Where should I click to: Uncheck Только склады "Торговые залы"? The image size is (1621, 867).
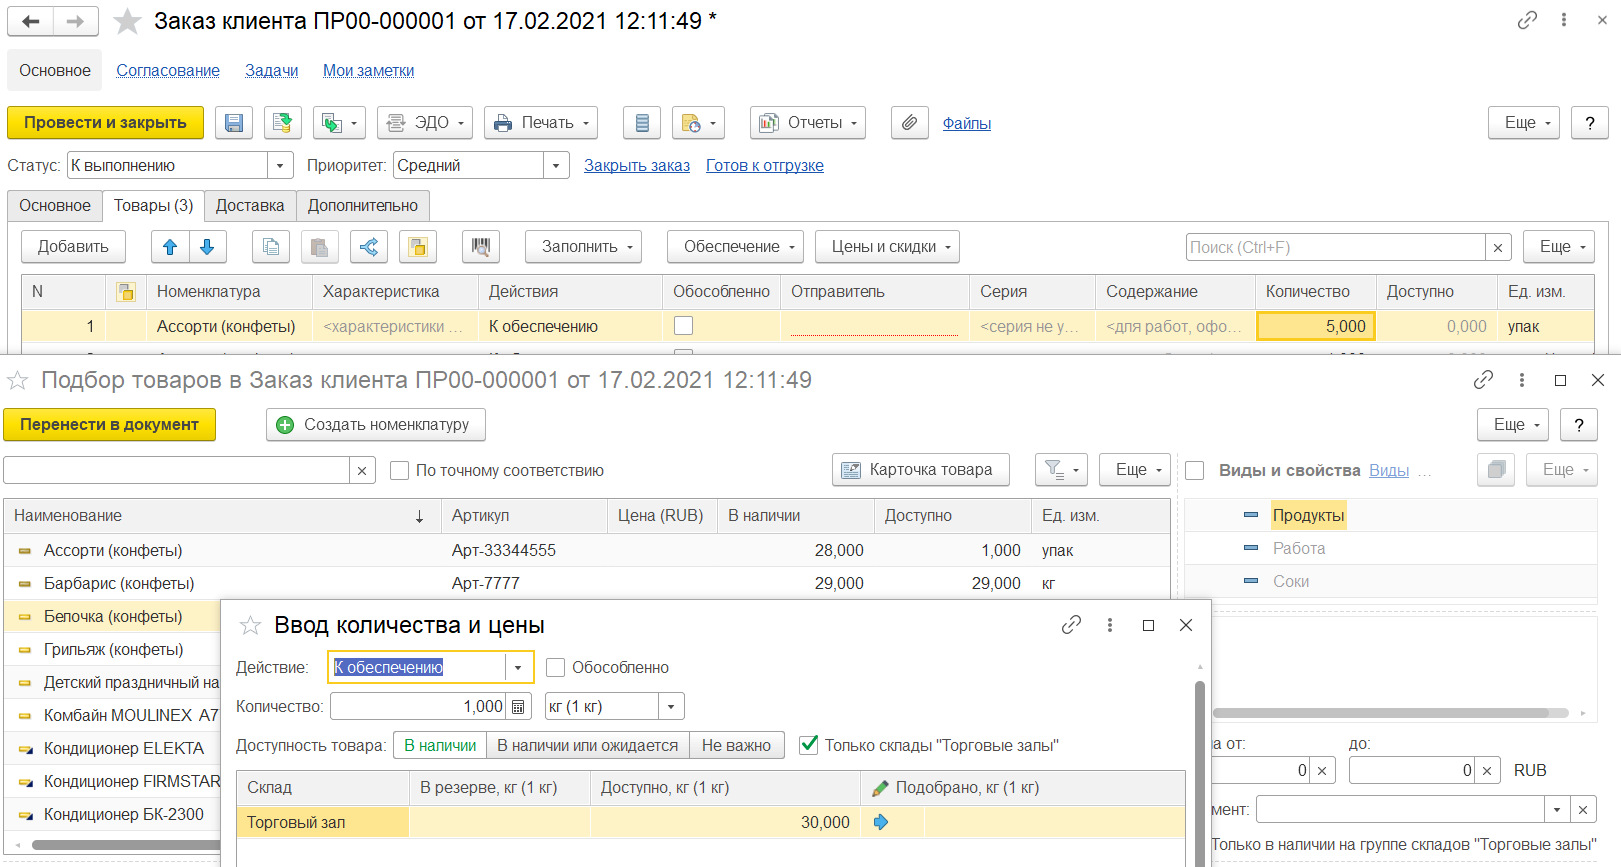click(809, 745)
